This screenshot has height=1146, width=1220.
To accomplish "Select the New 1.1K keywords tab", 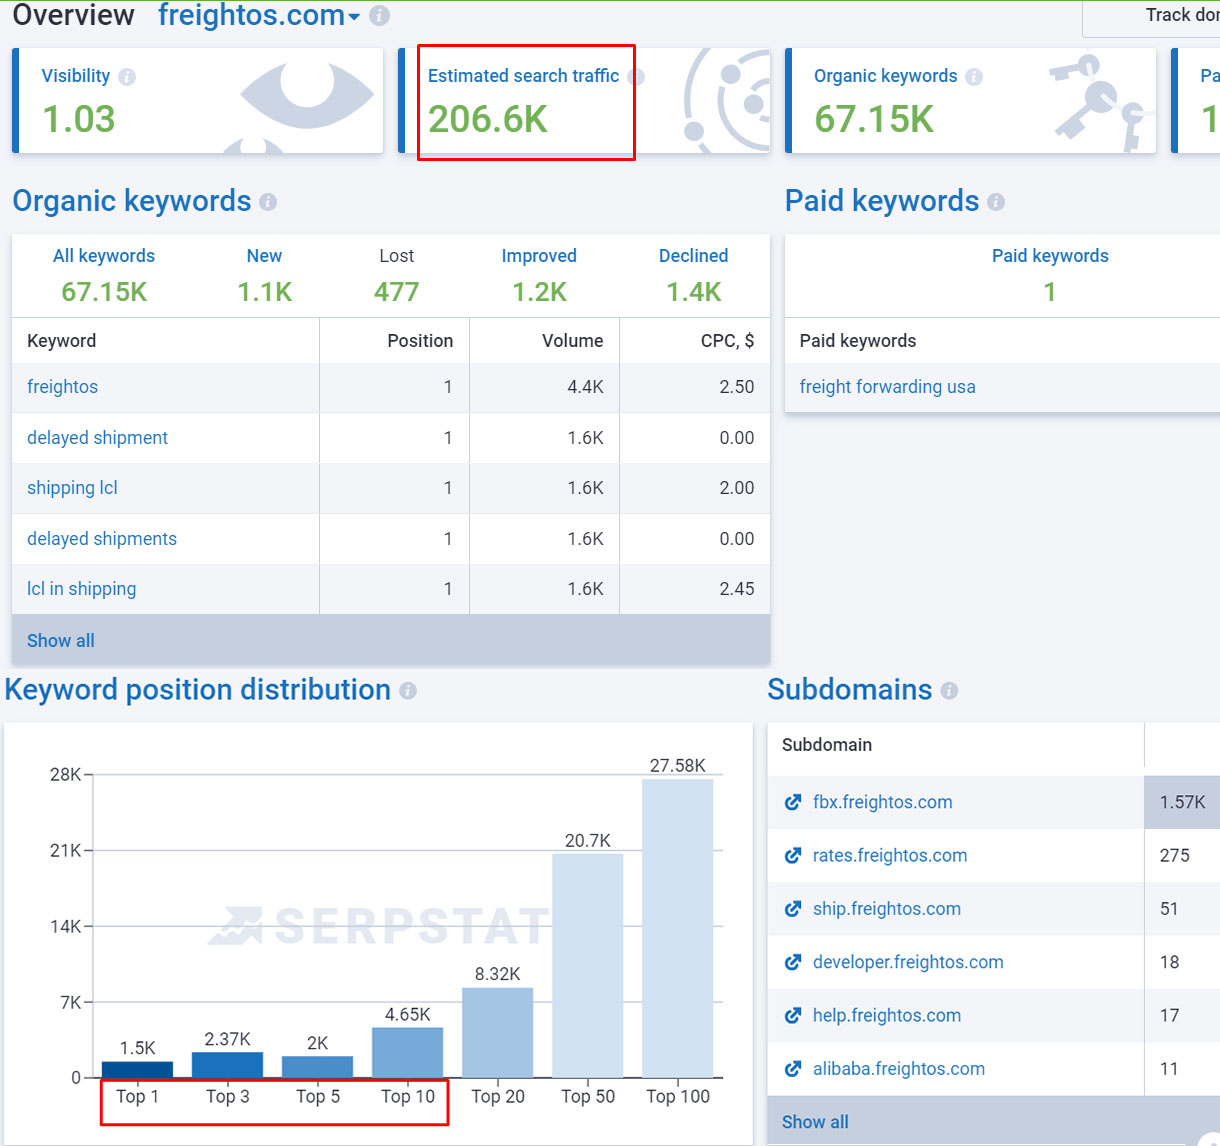I will pyautogui.click(x=264, y=275).
